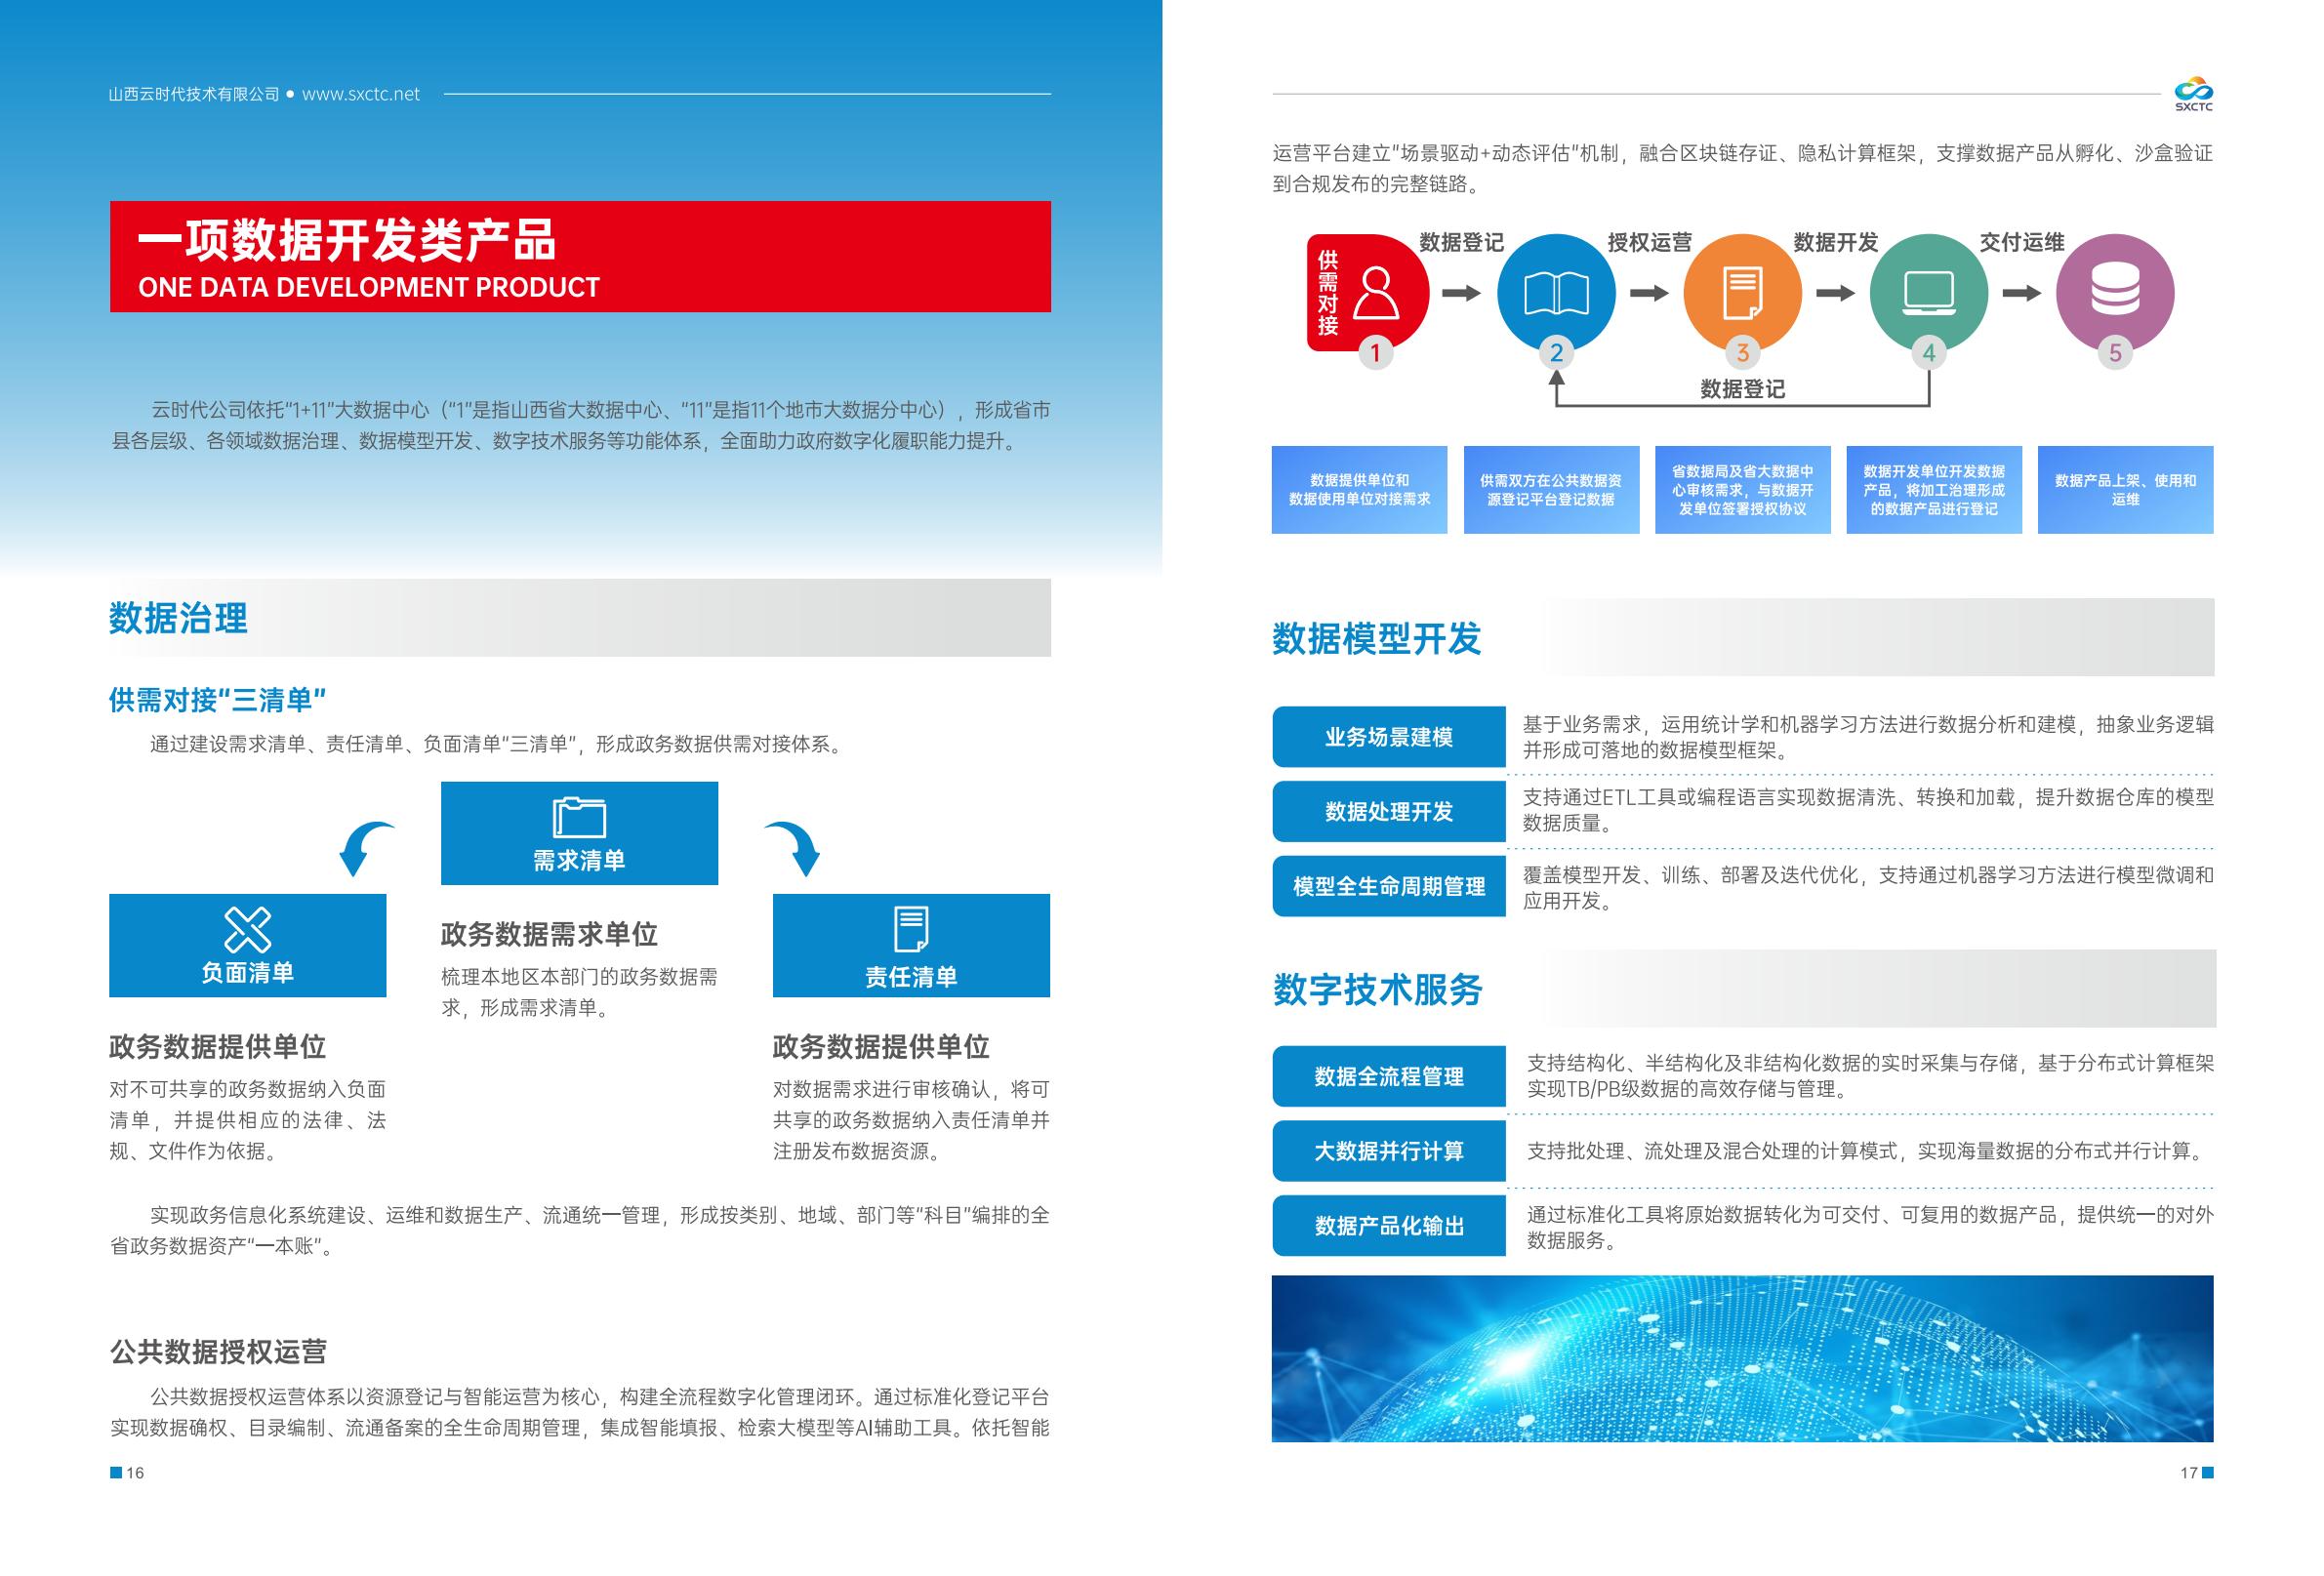The image size is (2324, 1576).
Task: Click the curved arrow pointing toward 负面清单
Action: click(x=365, y=848)
